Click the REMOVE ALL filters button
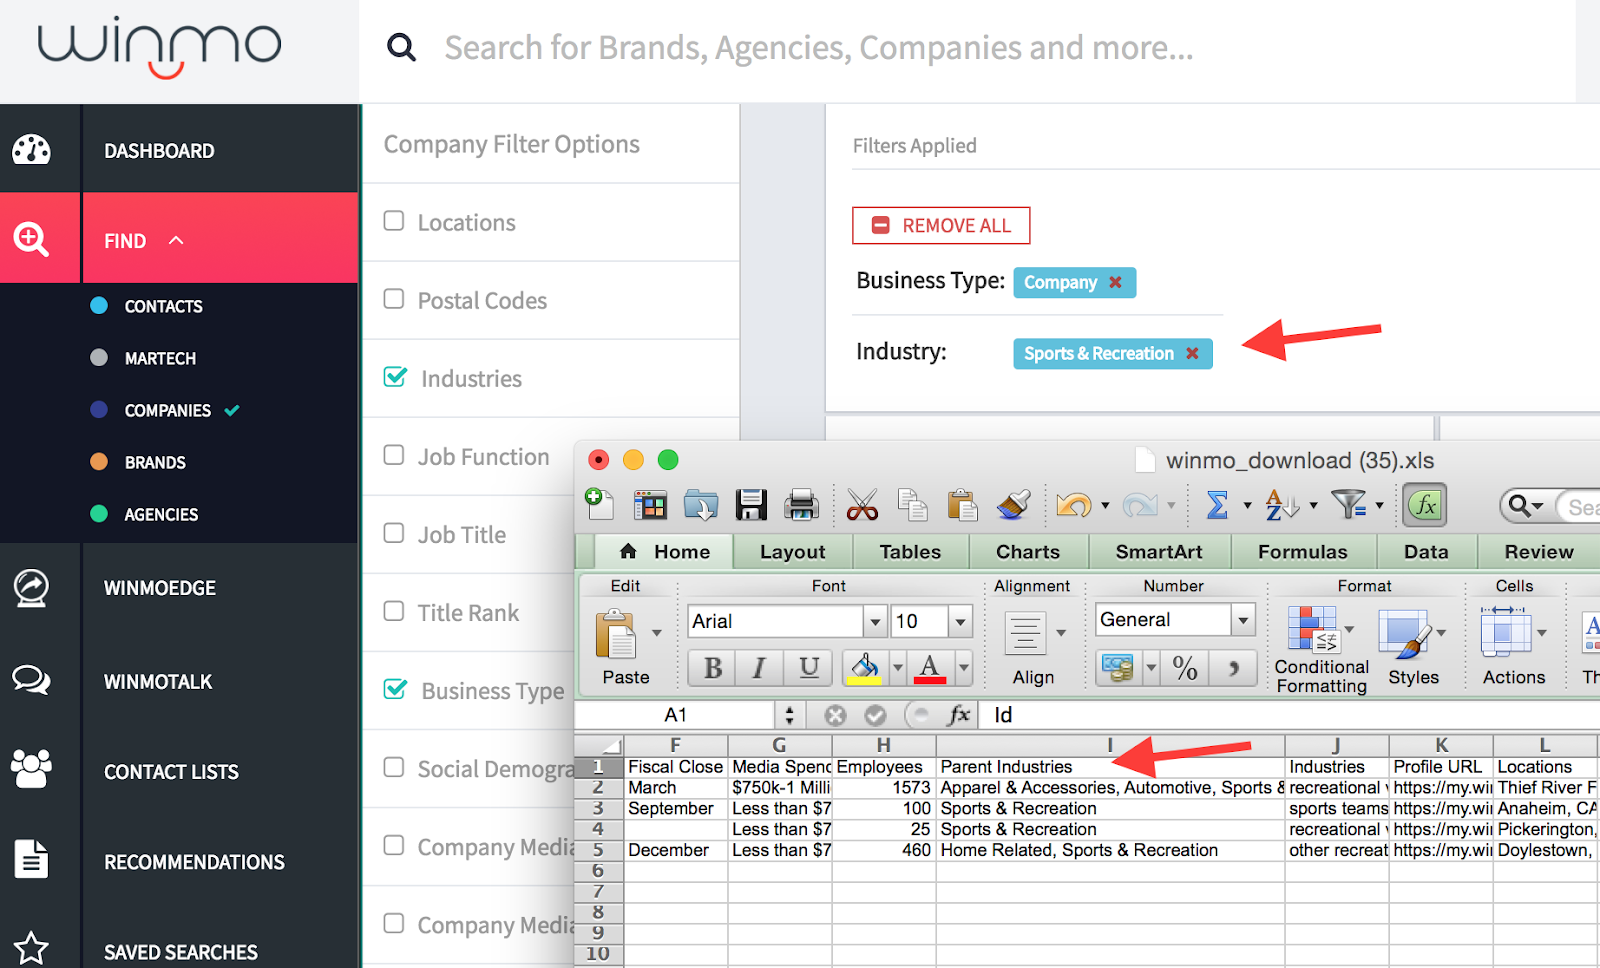Viewport: 1600px width, 968px height. coord(941,225)
